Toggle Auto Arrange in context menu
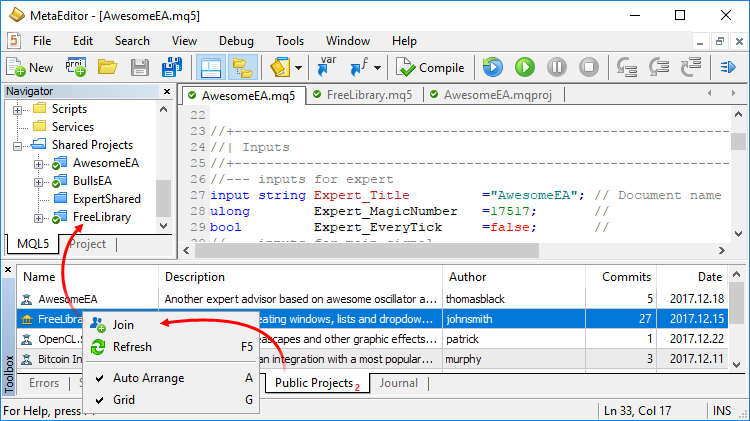 tap(171, 378)
